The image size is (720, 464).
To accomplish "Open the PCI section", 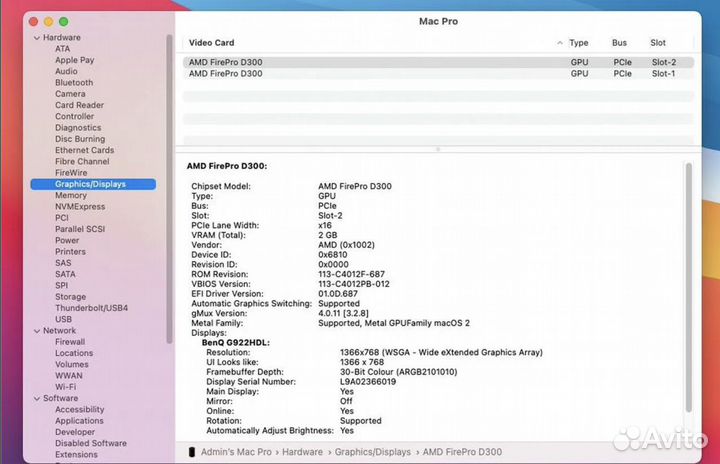I will coord(62,218).
